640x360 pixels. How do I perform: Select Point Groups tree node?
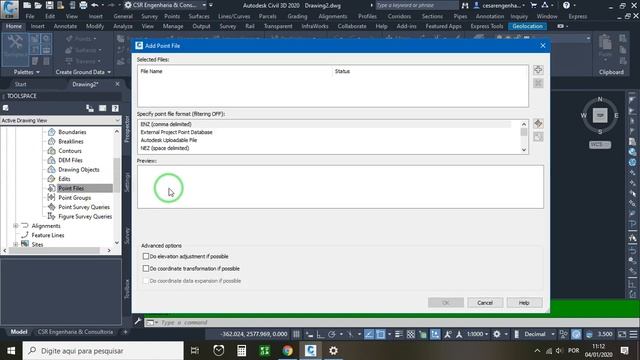(75, 198)
